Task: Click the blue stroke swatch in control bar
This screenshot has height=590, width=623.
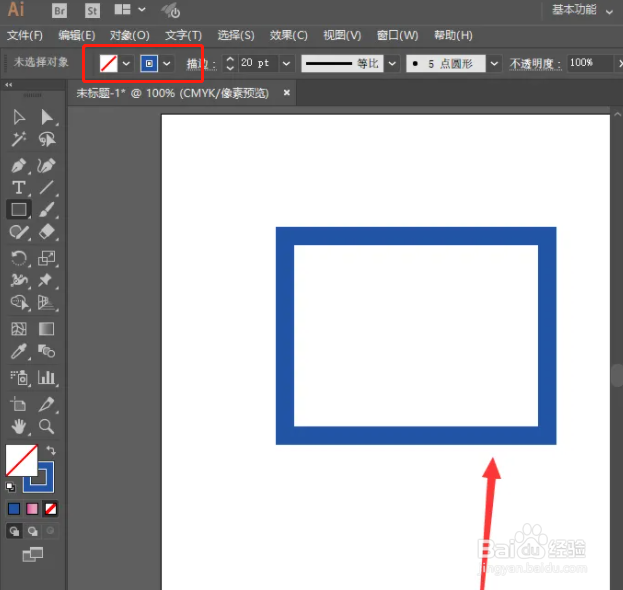Action: [x=149, y=63]
